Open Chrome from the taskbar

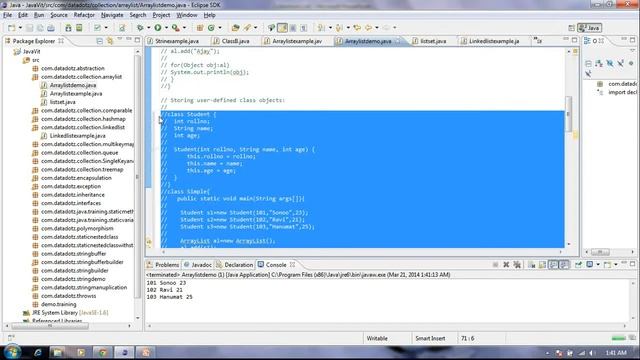(102, 352)
